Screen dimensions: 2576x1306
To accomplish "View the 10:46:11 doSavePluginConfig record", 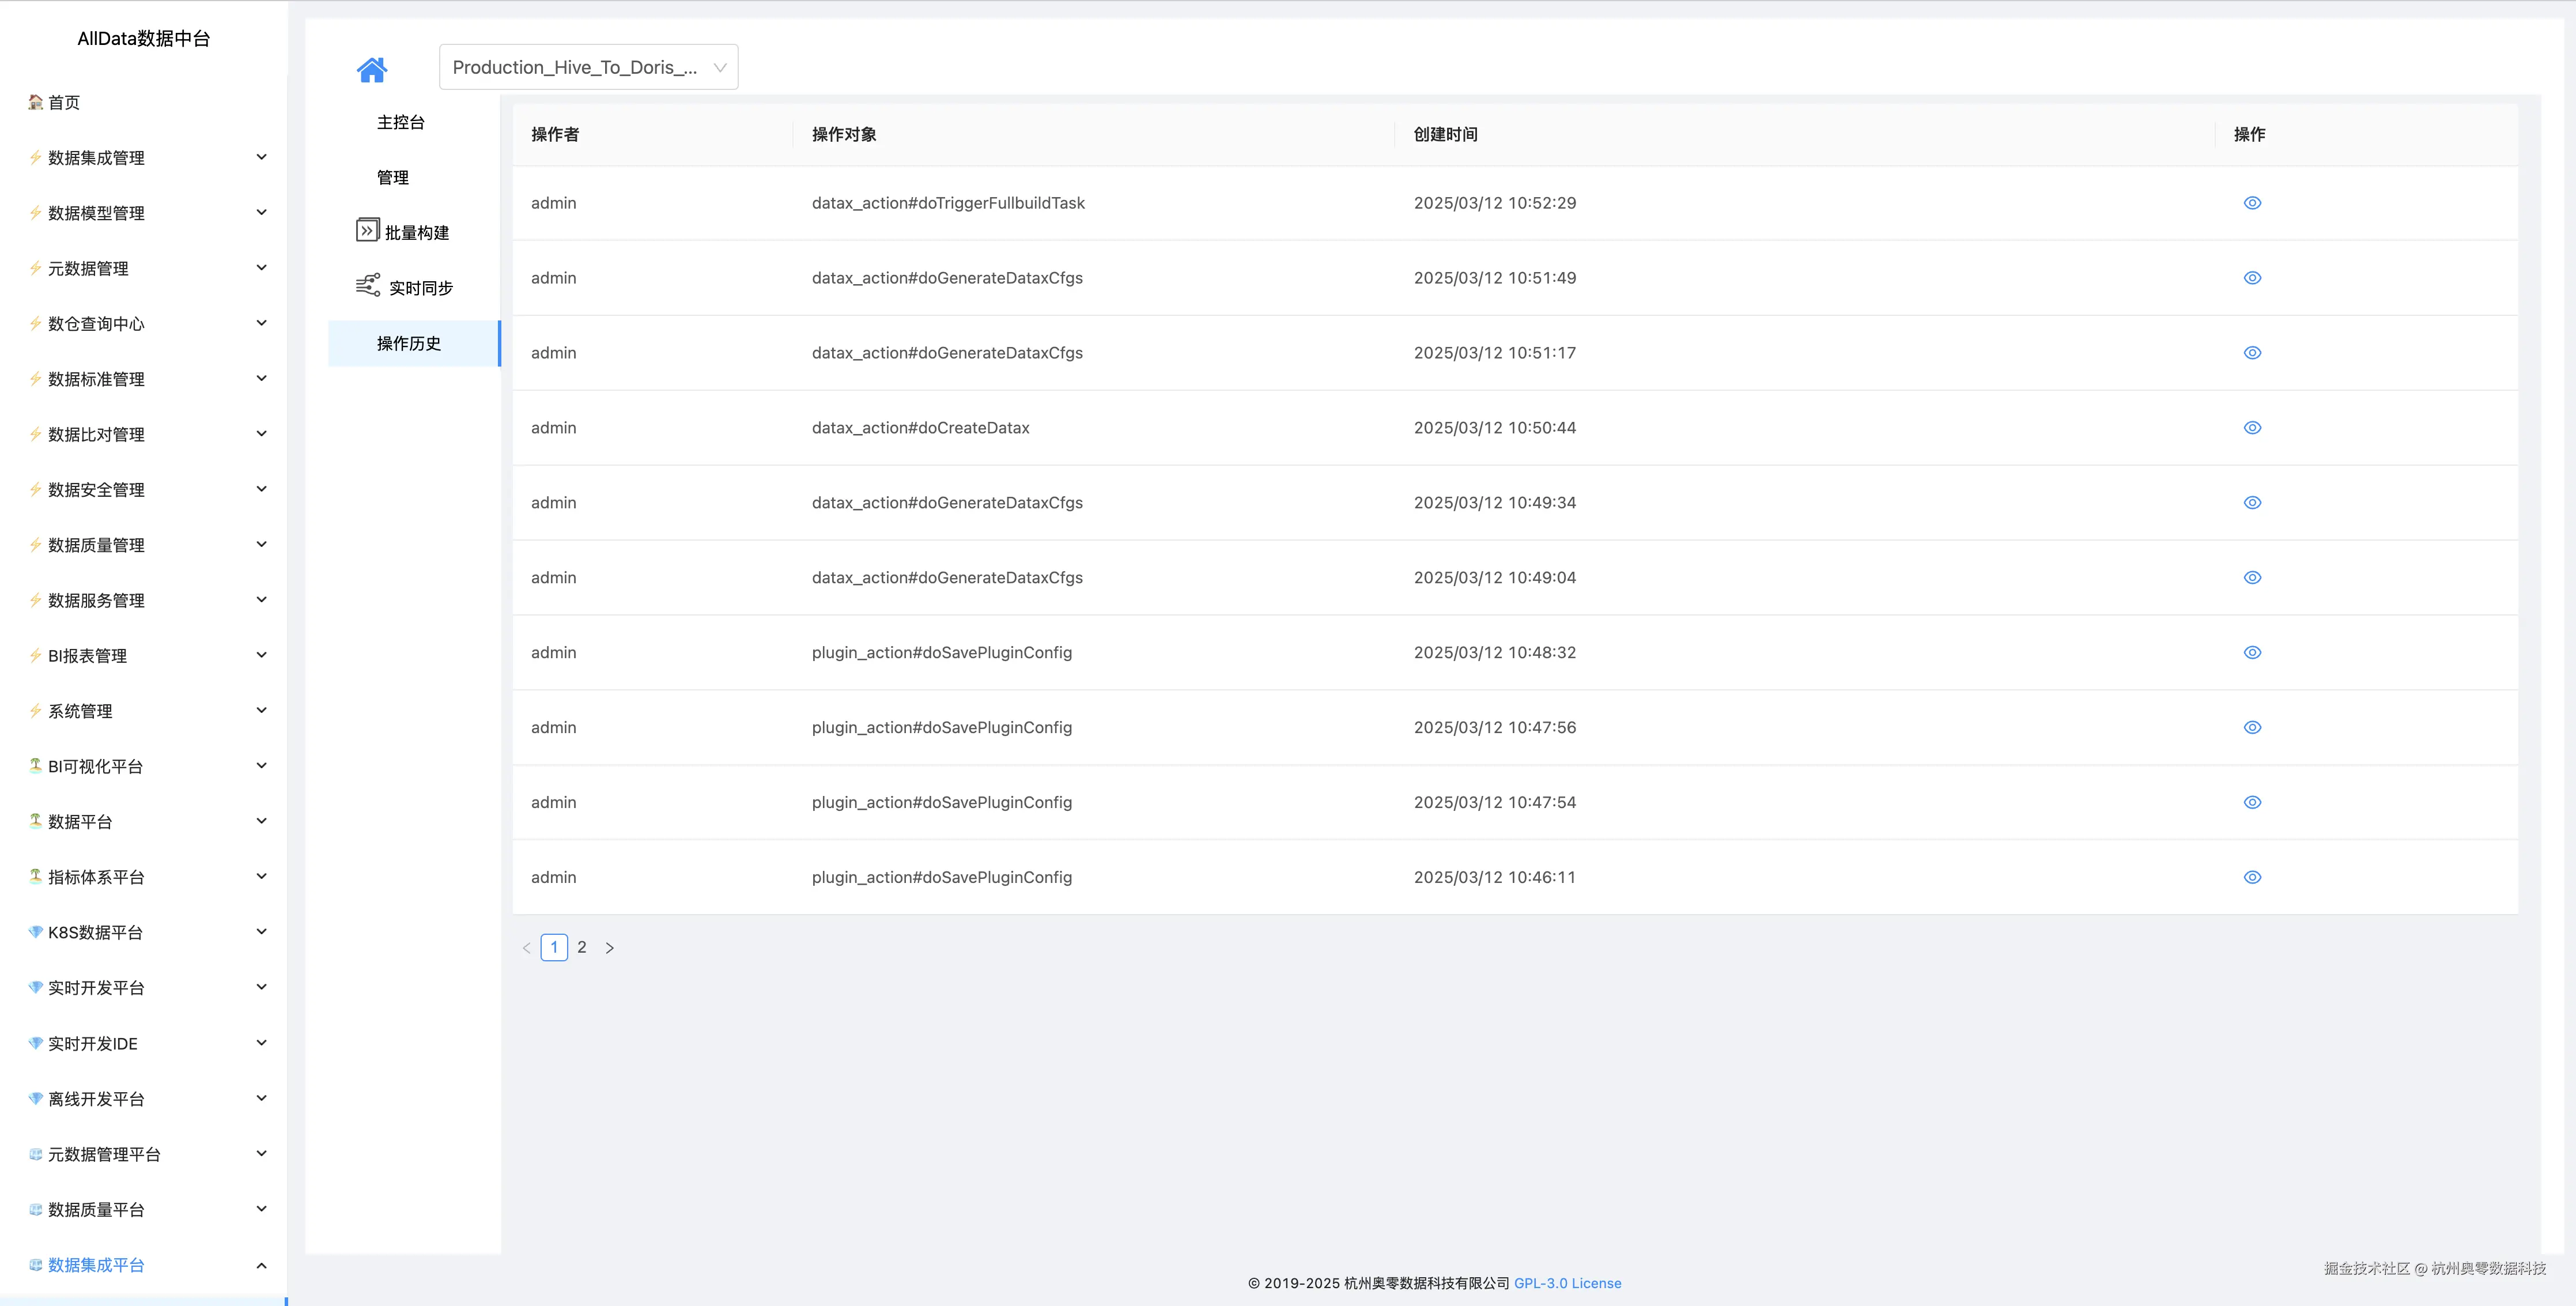I will 2251,877.
